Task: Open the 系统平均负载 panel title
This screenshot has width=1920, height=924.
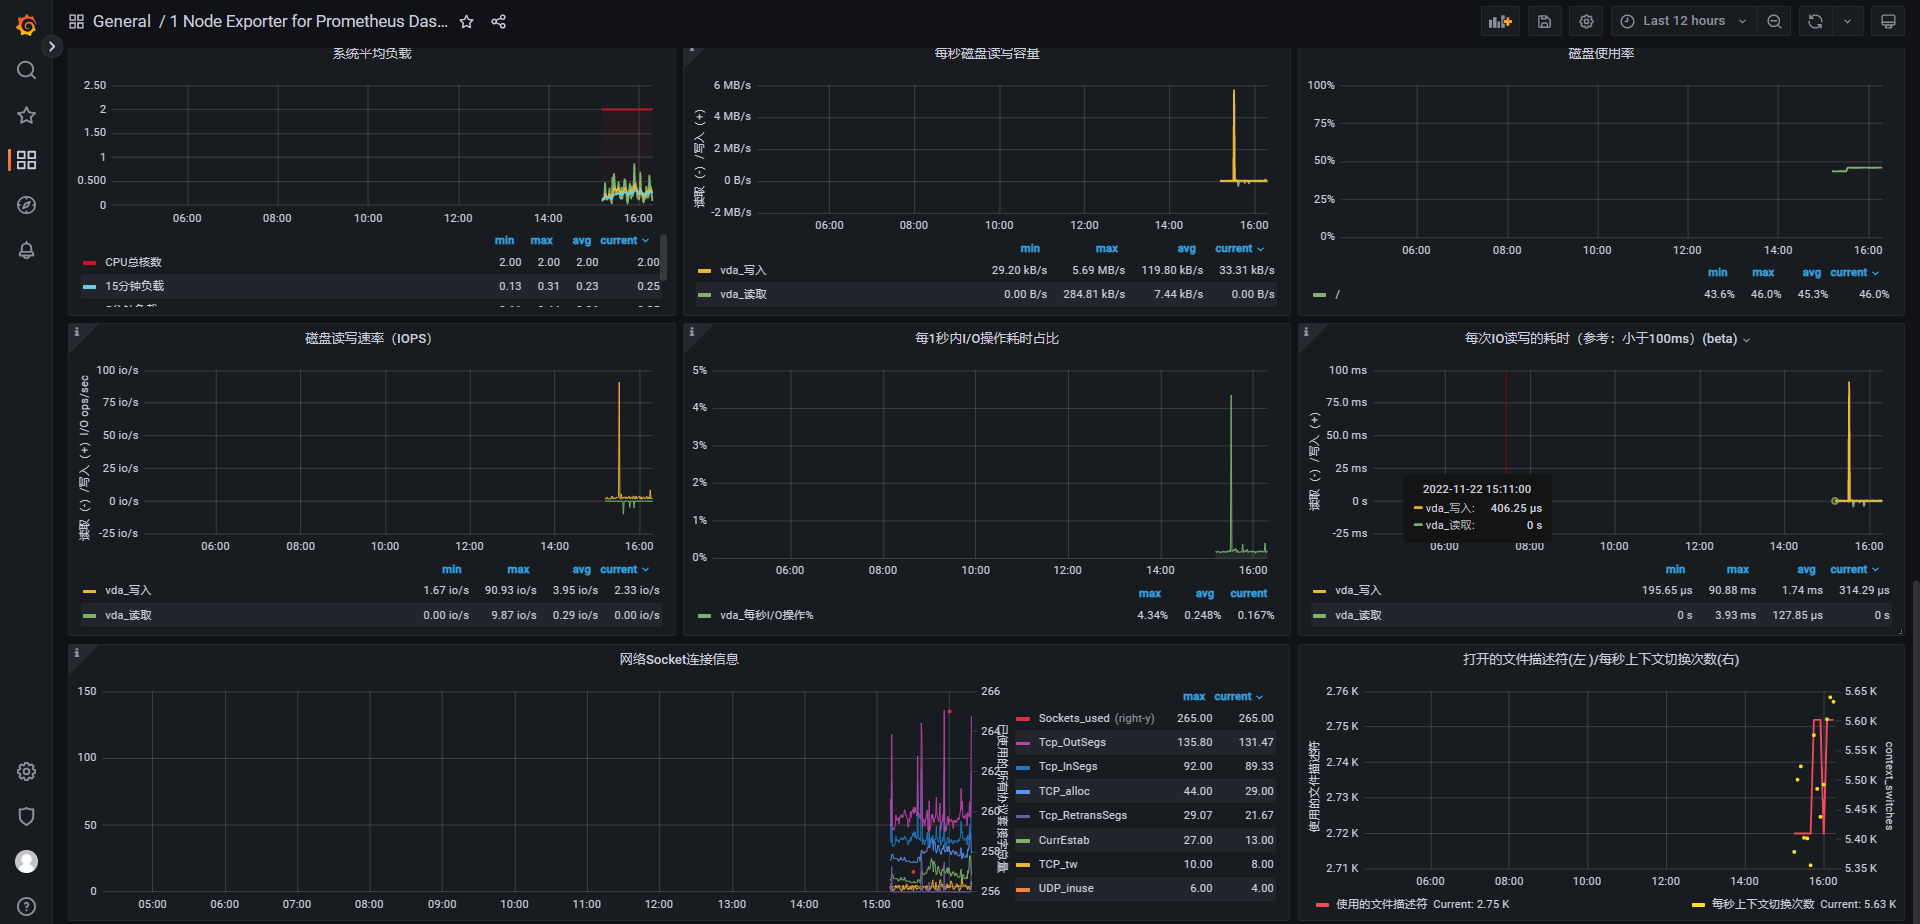Action: pos(372,54)
